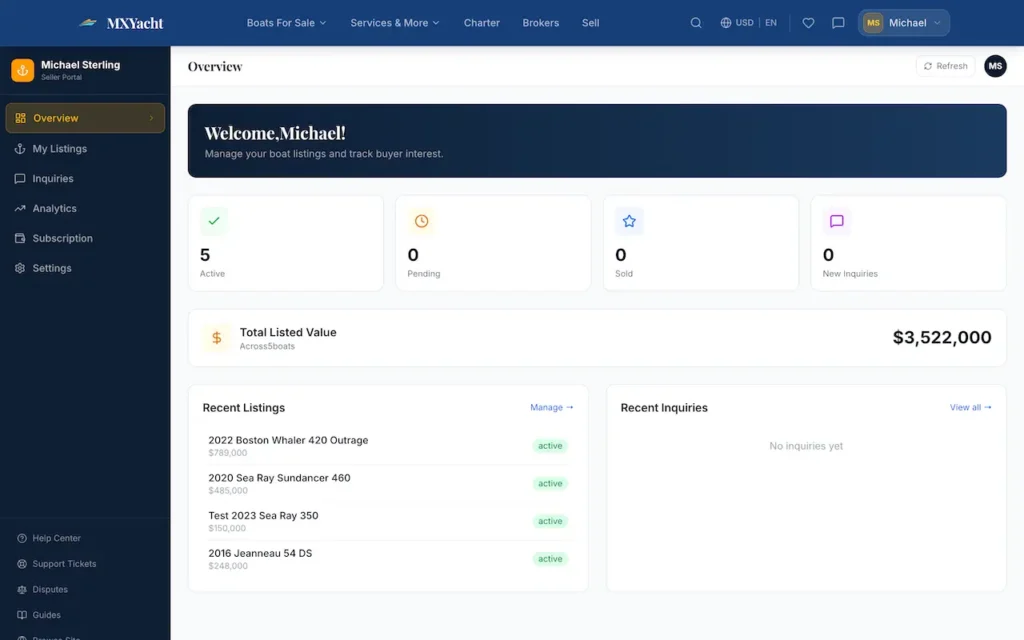Click the dollar sign Total Listed Value icon

(x=216, y=338)
